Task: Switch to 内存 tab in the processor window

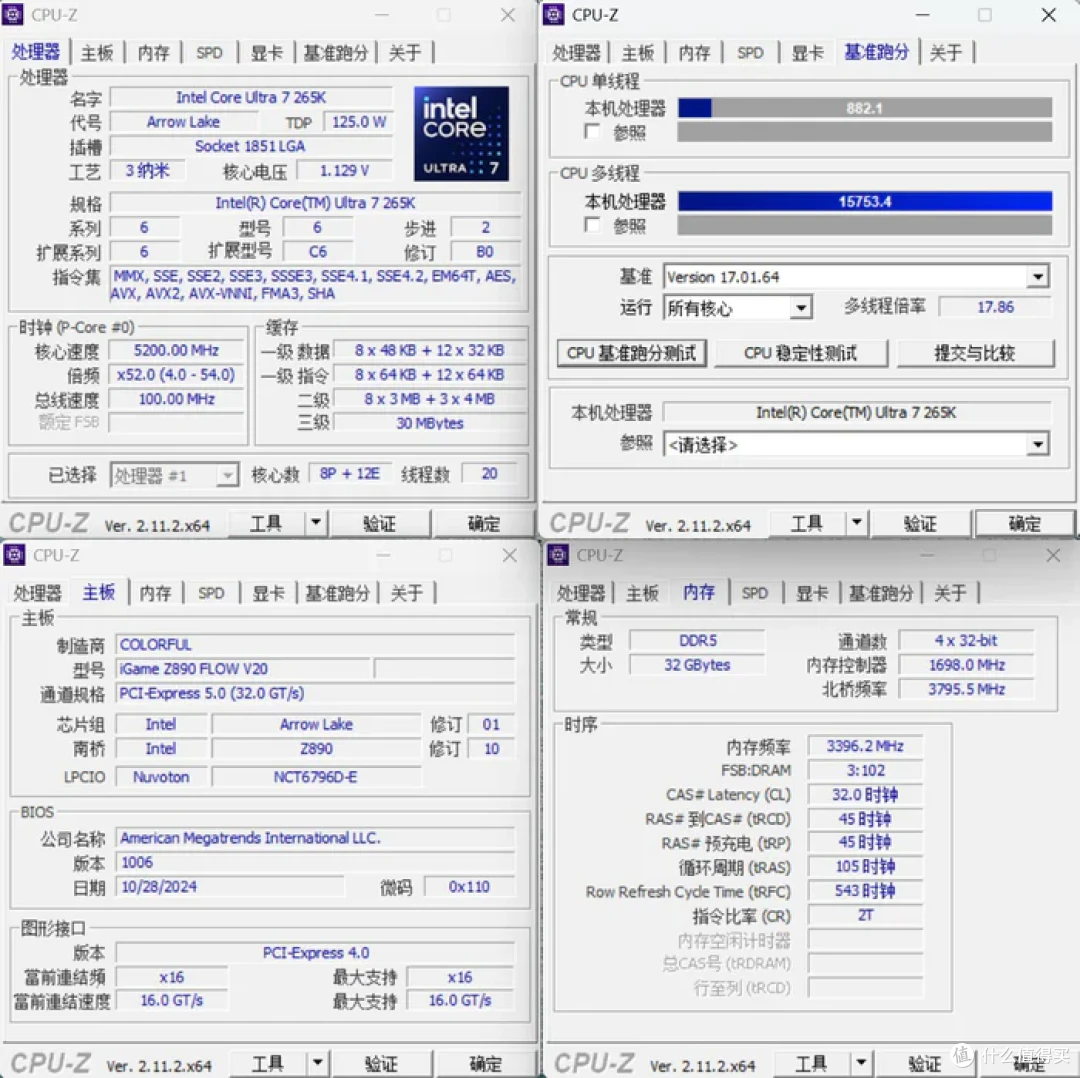Action: 153,52
